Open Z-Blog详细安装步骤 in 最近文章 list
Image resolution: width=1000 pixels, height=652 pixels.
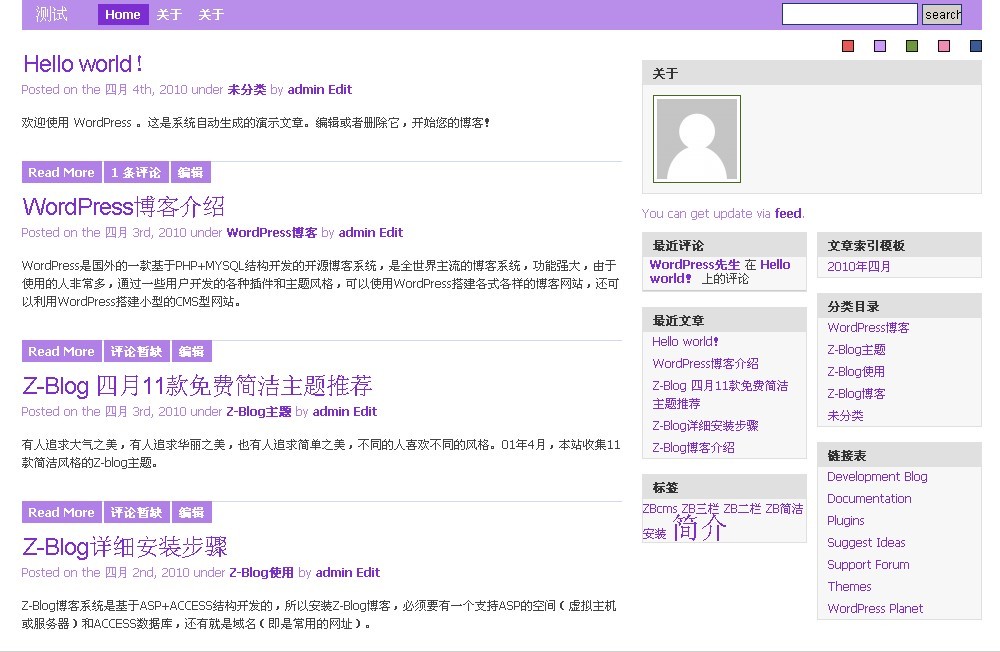pyautogui.click(x=705, y=426)
